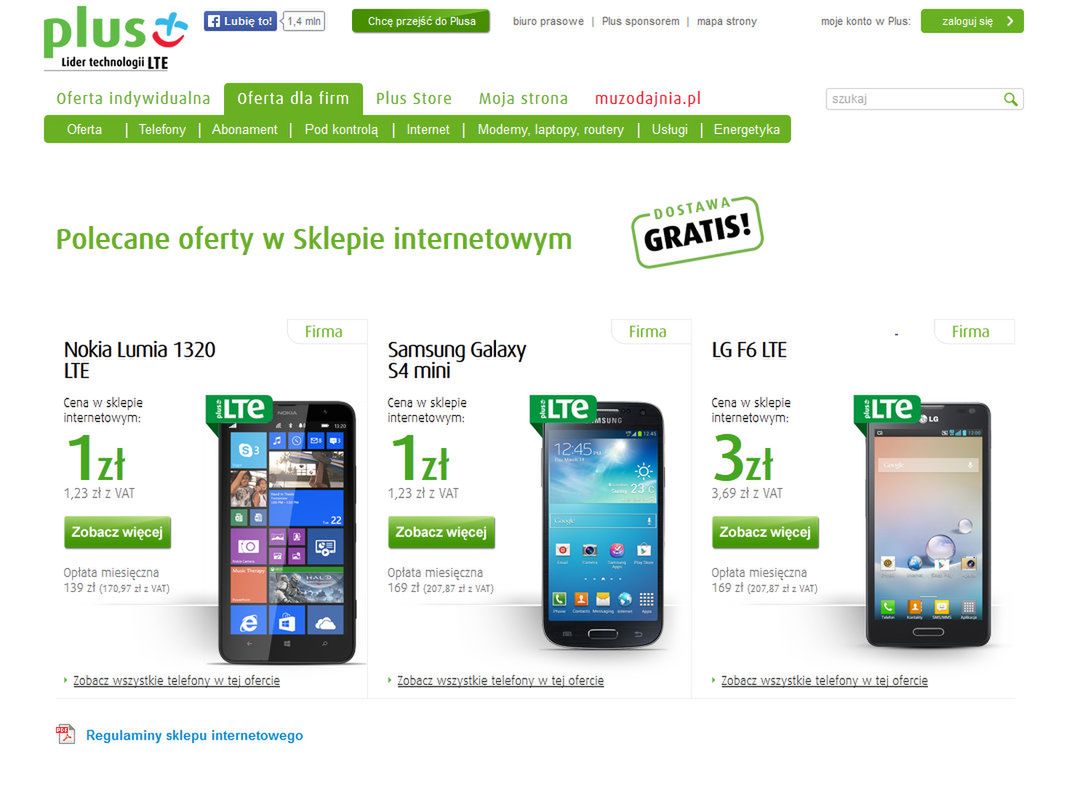Click the search magnifier icon
Image resolution: width=1084 pixels, height=809 pixels.
[x=1010, y=99]
